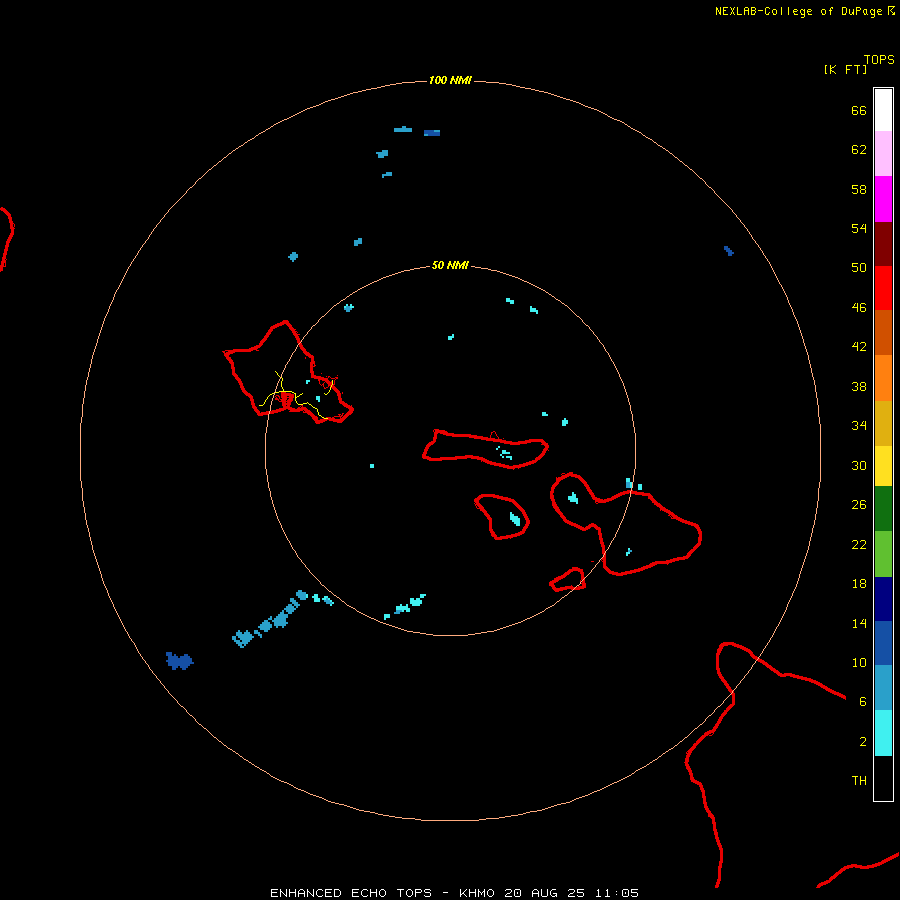Click the 'NEXLAB-College of DuPage' credit text
This screenshot has width=900, height=900.
point(798,11)
